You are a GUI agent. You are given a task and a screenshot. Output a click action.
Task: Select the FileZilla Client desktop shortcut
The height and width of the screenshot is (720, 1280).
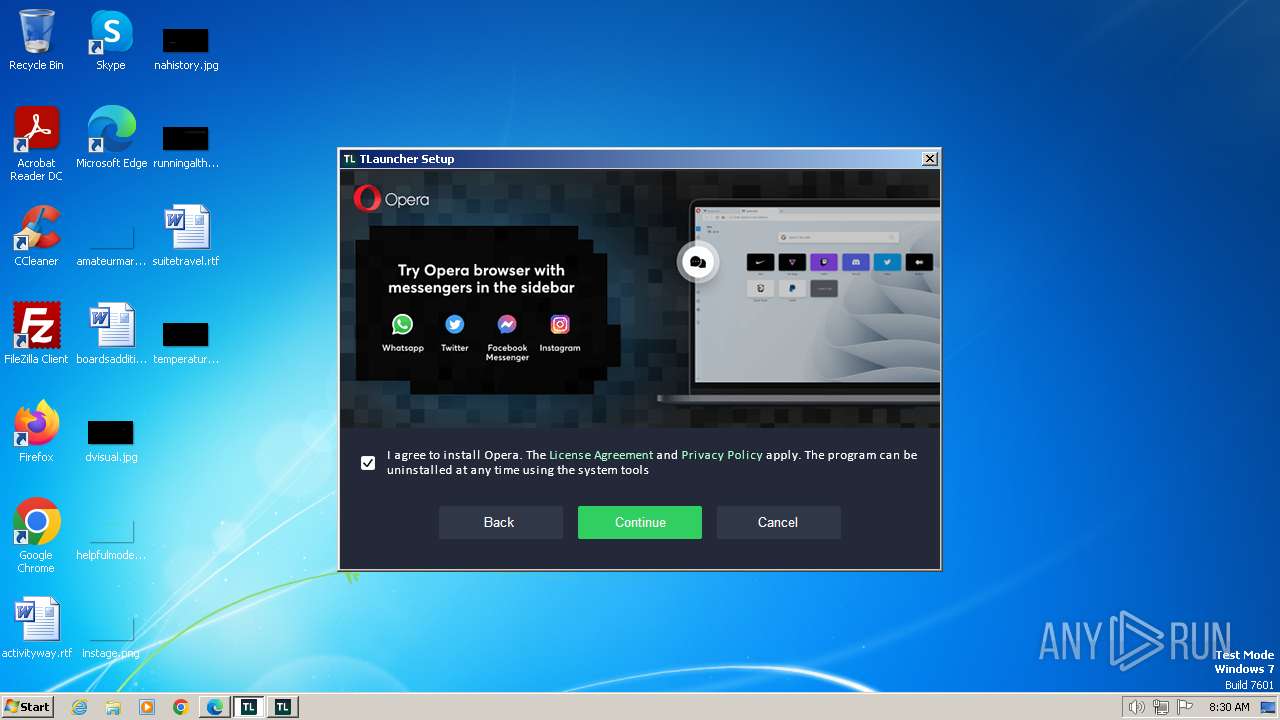[36, 333]
